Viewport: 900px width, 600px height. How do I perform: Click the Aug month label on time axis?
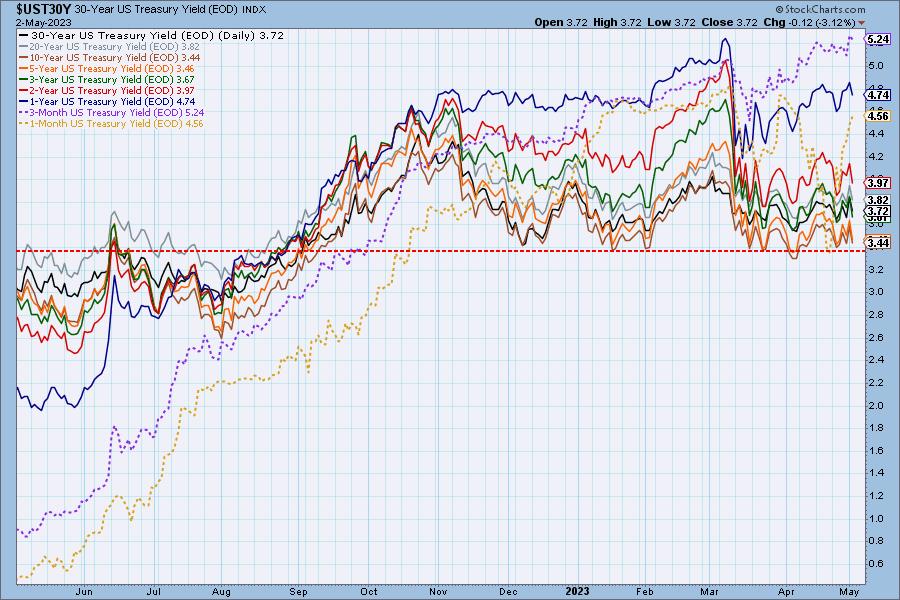[221, 591]
